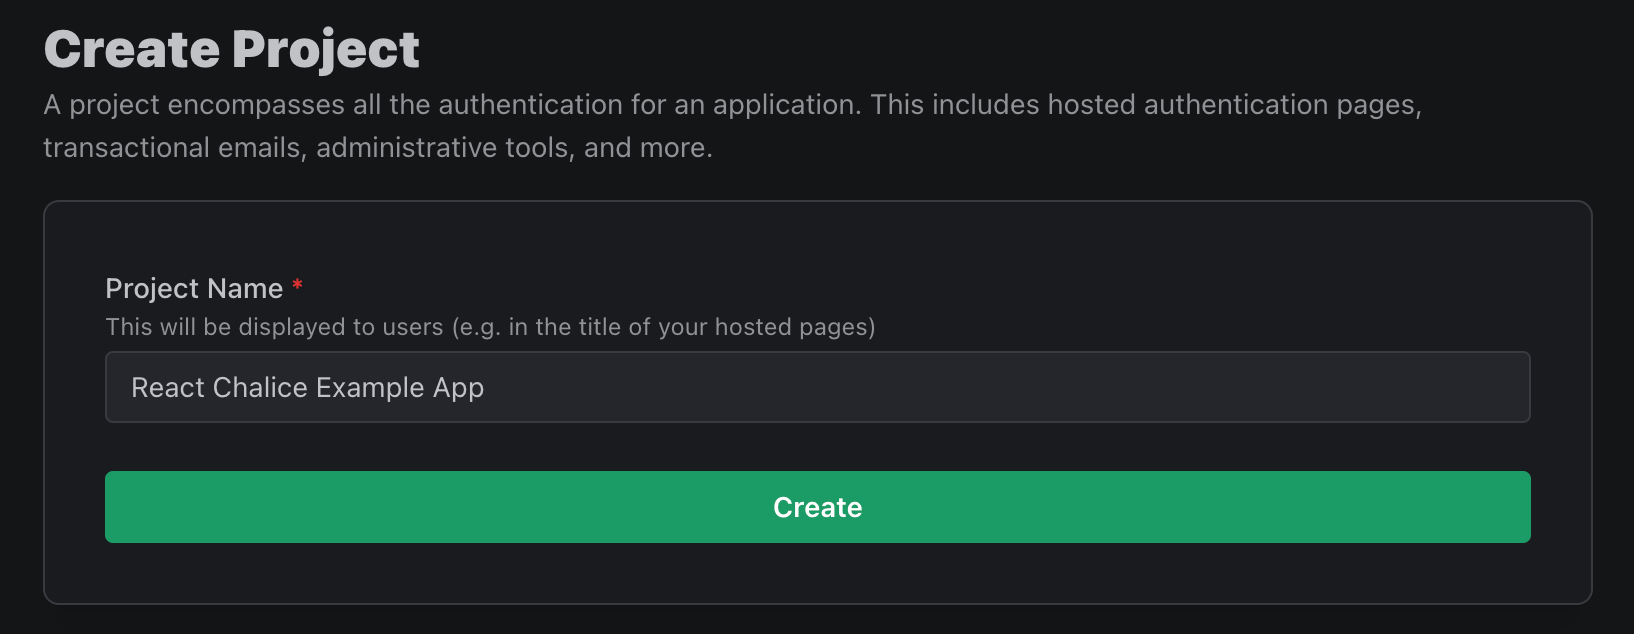Click the project description paragraph
Screen dimensions: 1634x634
(x=732, y=126)
